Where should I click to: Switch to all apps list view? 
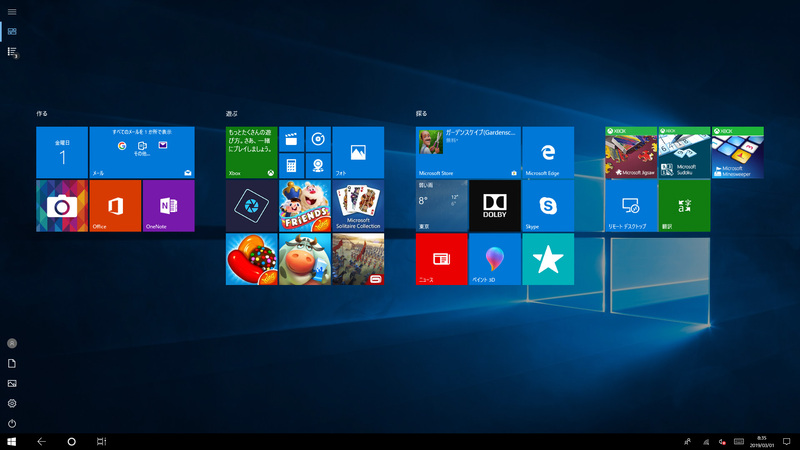[x=12, y=52]
